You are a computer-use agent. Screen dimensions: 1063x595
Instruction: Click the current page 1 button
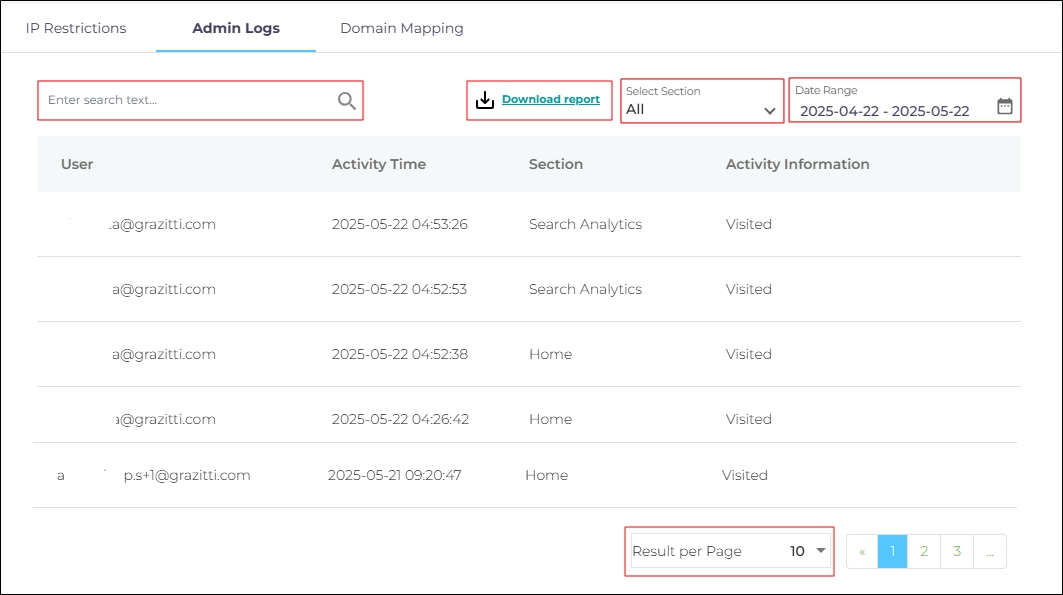[892, 551]
